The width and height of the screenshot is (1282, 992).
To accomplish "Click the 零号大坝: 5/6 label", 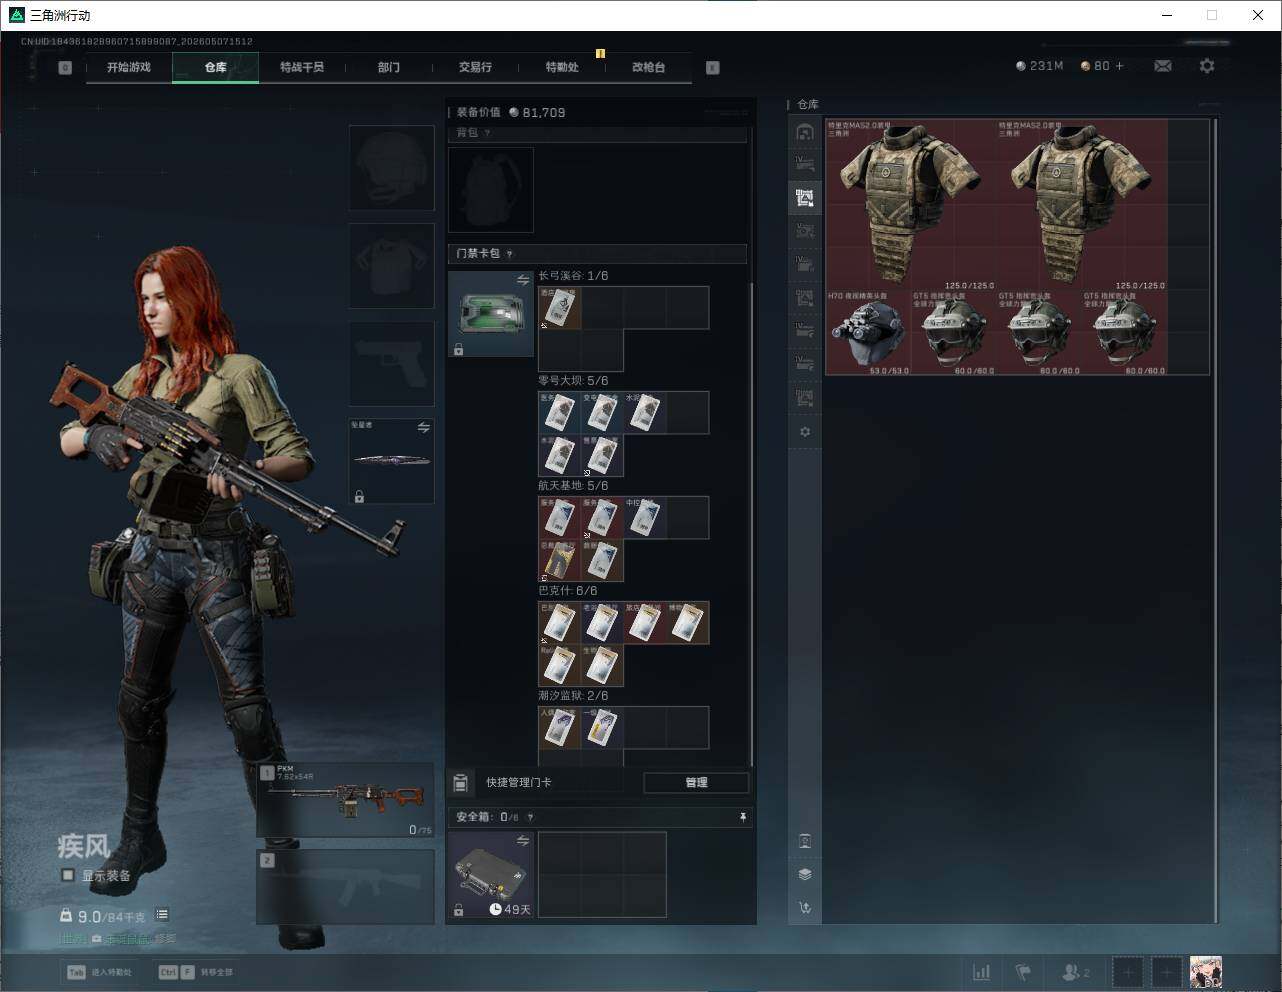I will [x=573, y=381].
